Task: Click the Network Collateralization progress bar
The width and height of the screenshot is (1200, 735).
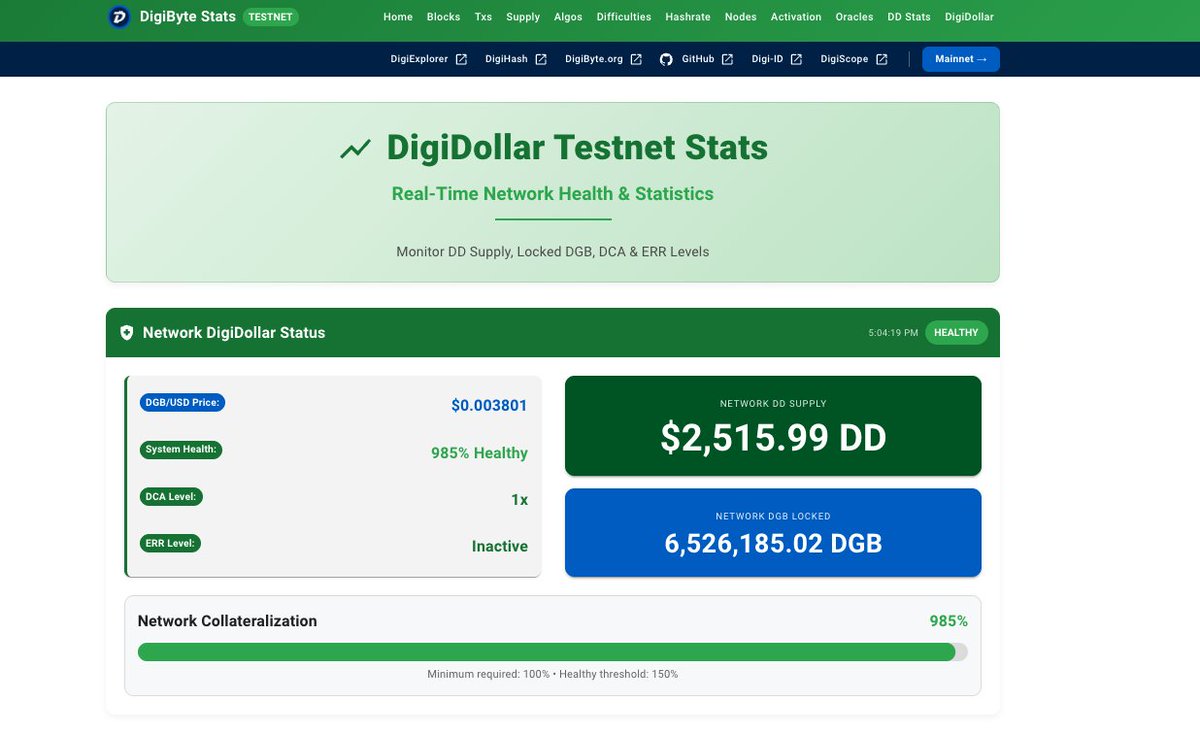Action: pos(553,652)
